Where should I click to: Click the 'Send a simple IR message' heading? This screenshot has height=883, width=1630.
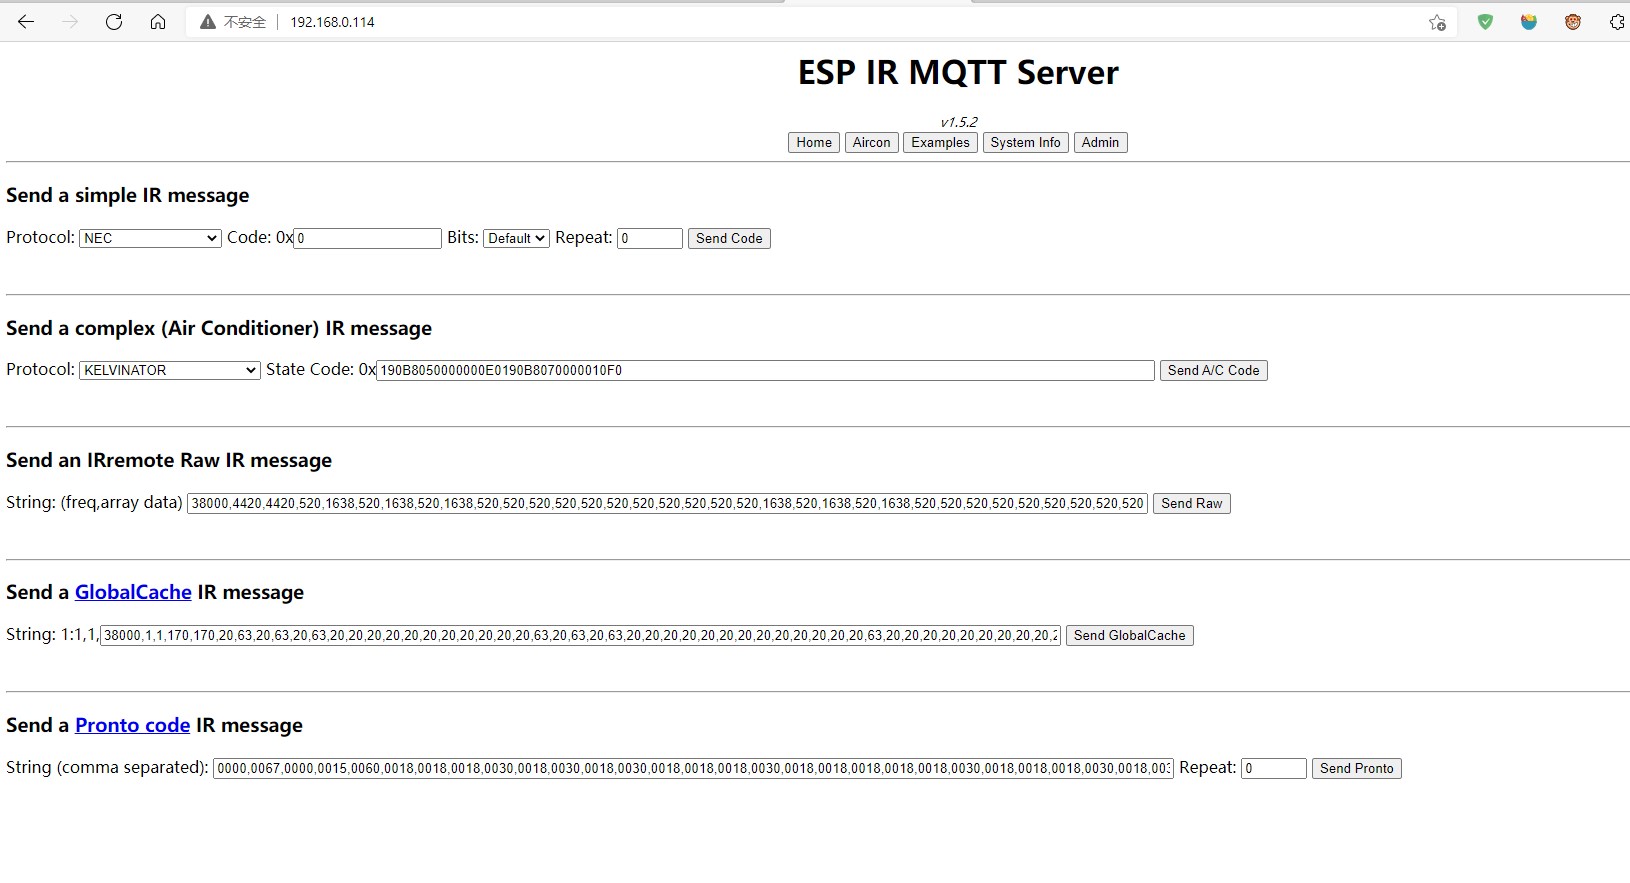[x=128, y=195]
